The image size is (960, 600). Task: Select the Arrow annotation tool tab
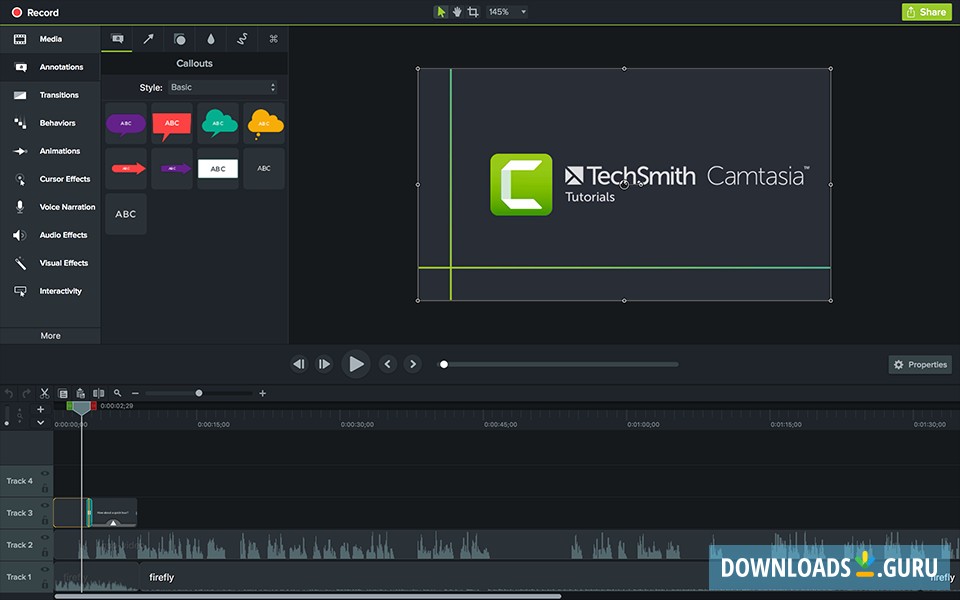click(x=148, y=39)
